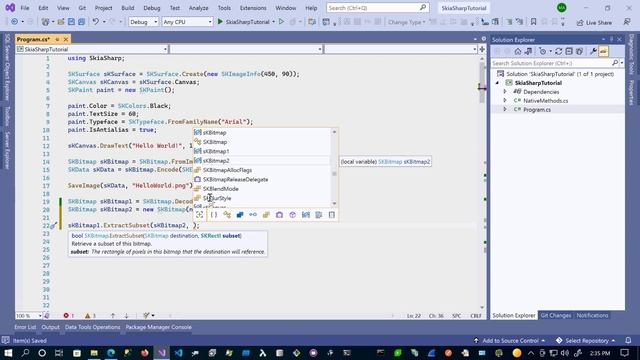The height and width of the screenshot is (360, 640).
Task: Switch to the Notifications tab
Action: coord(592,316)
